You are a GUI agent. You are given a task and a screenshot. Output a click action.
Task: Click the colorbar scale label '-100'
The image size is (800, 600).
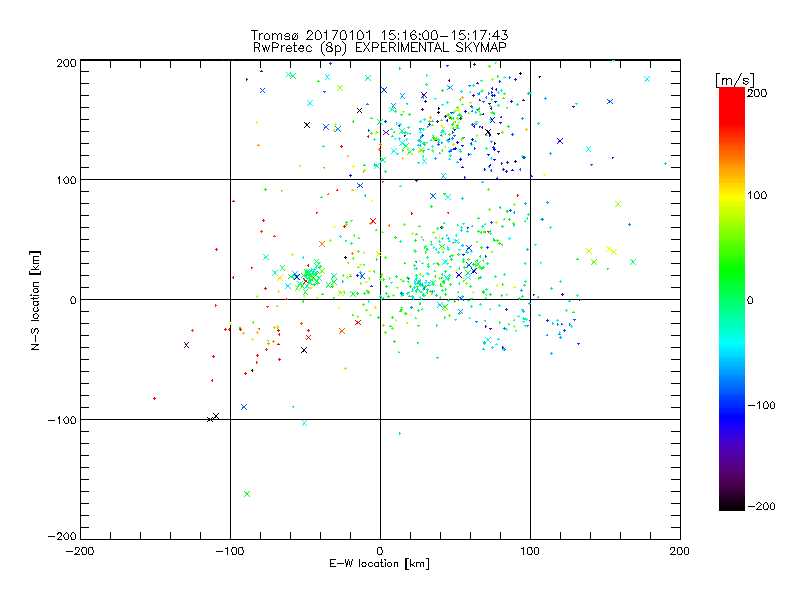(761, 405)
